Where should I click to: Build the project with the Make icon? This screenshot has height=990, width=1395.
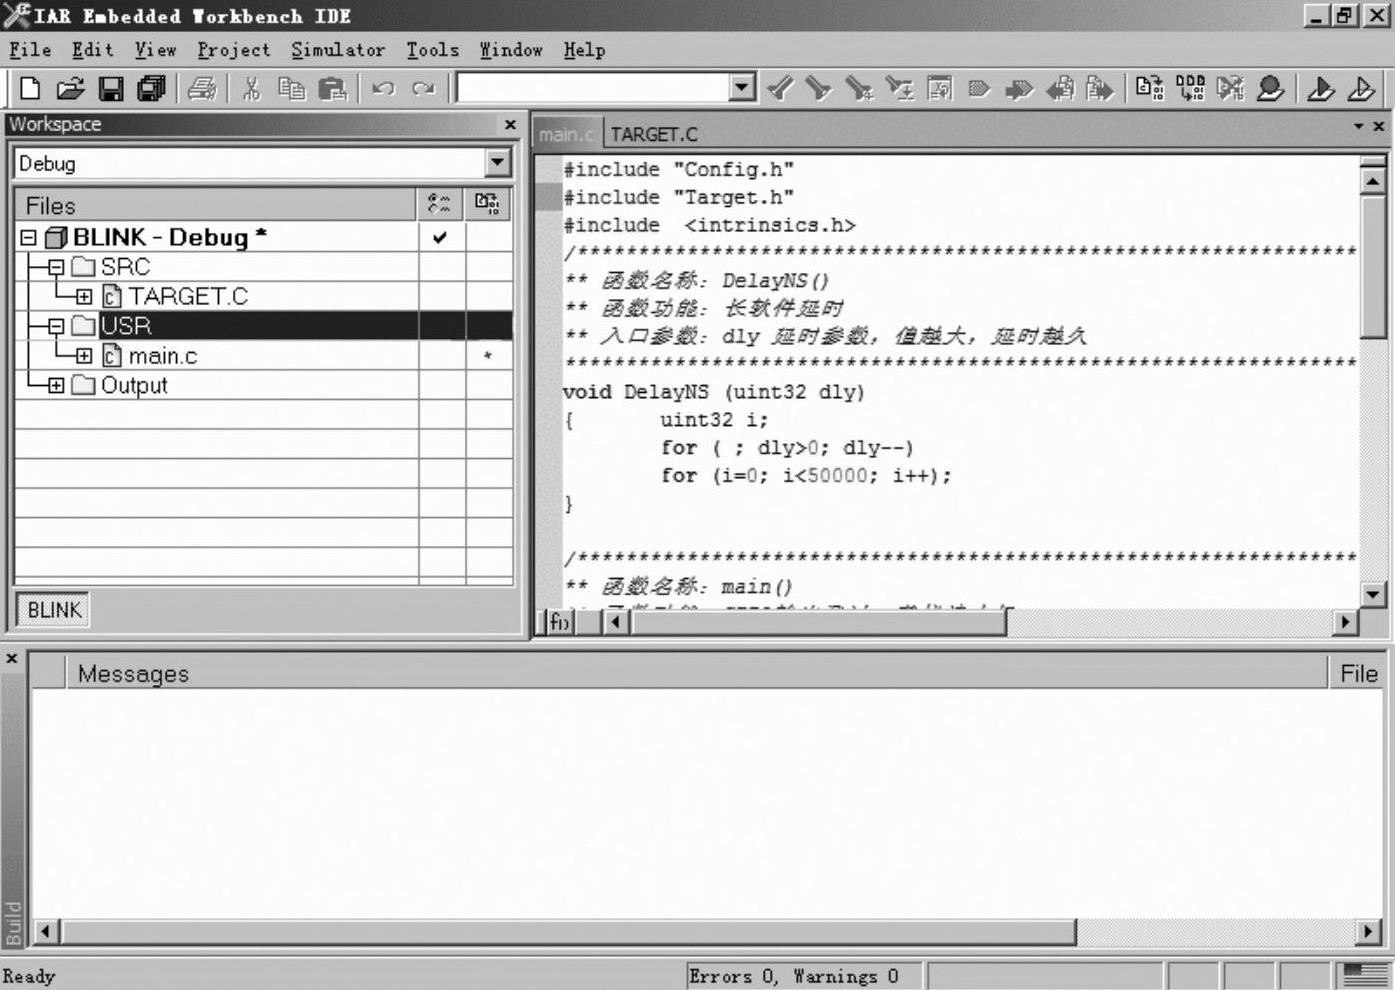tap(1190, 89)
